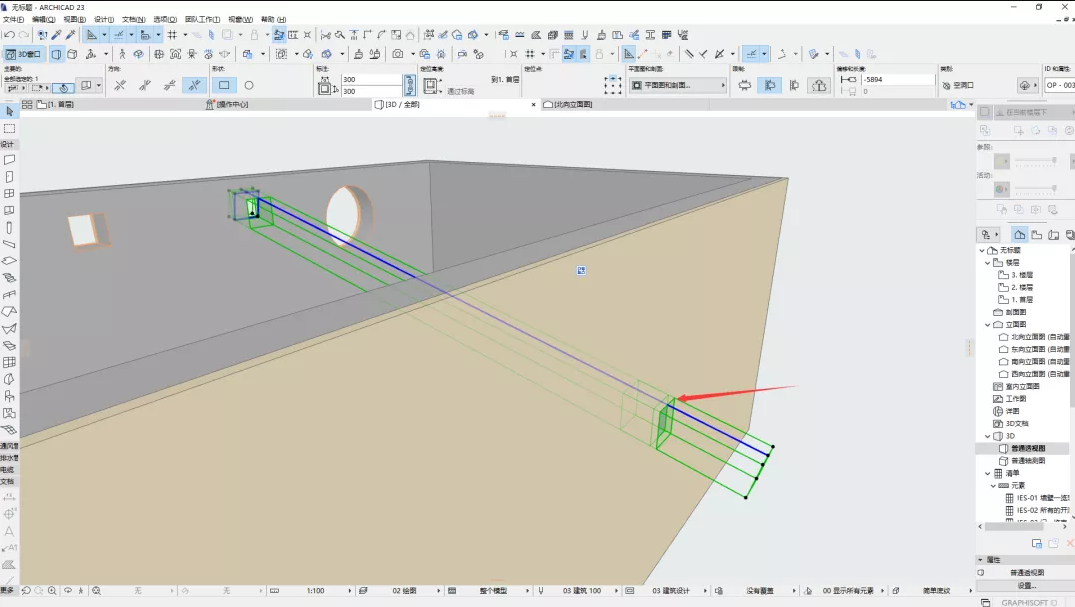
Task: Open the 文件 menu
Action: (13, 19)
